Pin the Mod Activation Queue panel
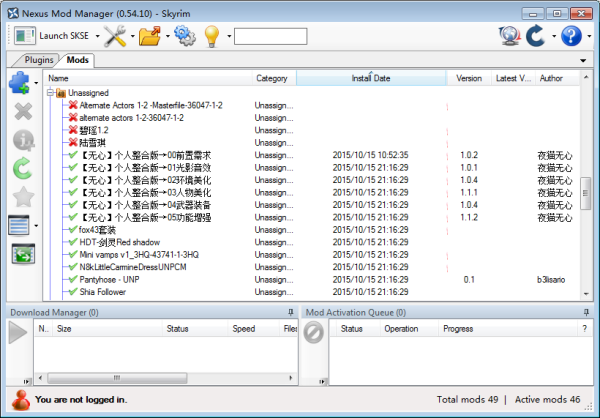The image size is (600, 418). coord(586,312)
